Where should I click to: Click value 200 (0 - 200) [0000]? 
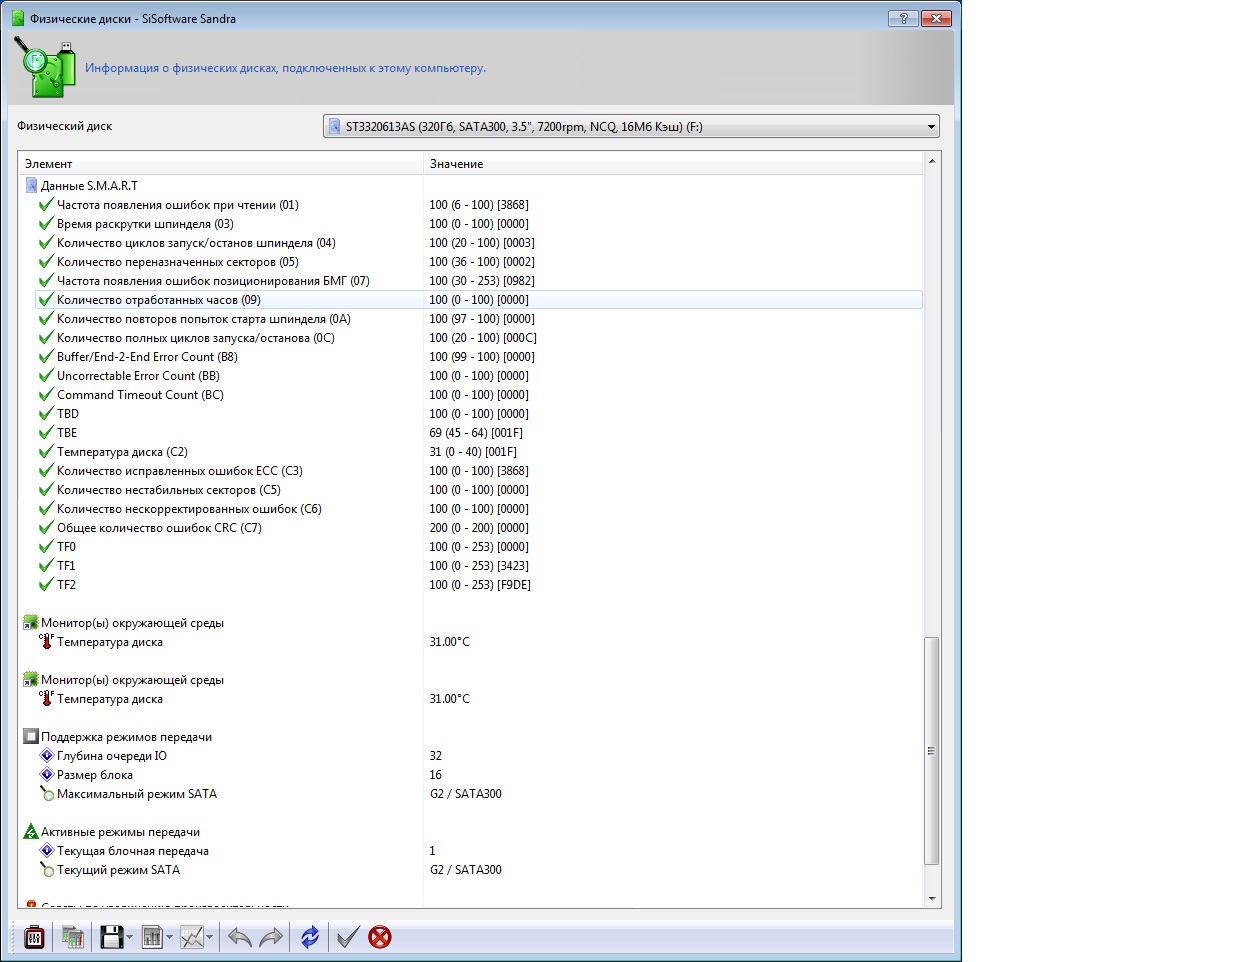tap(479, 528)
